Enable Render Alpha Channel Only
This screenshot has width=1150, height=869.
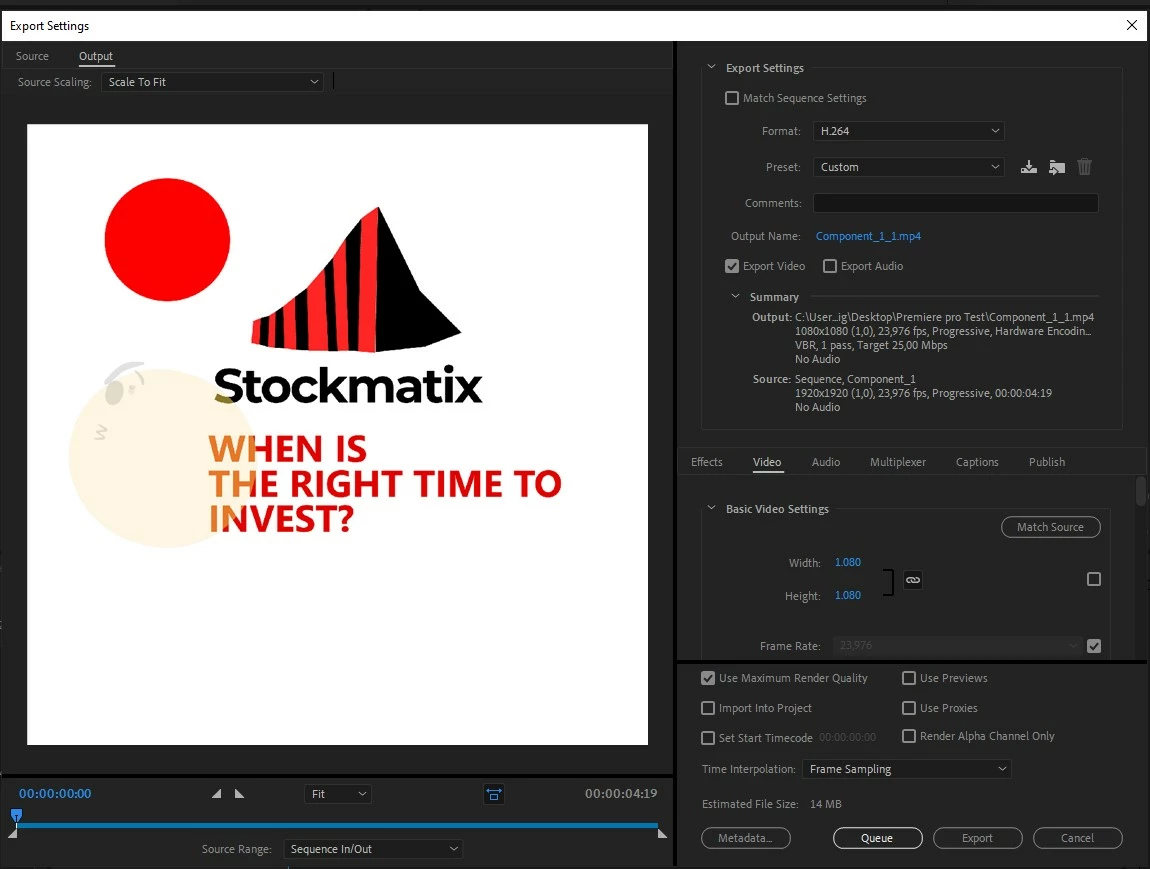click(x=909, y=736)
